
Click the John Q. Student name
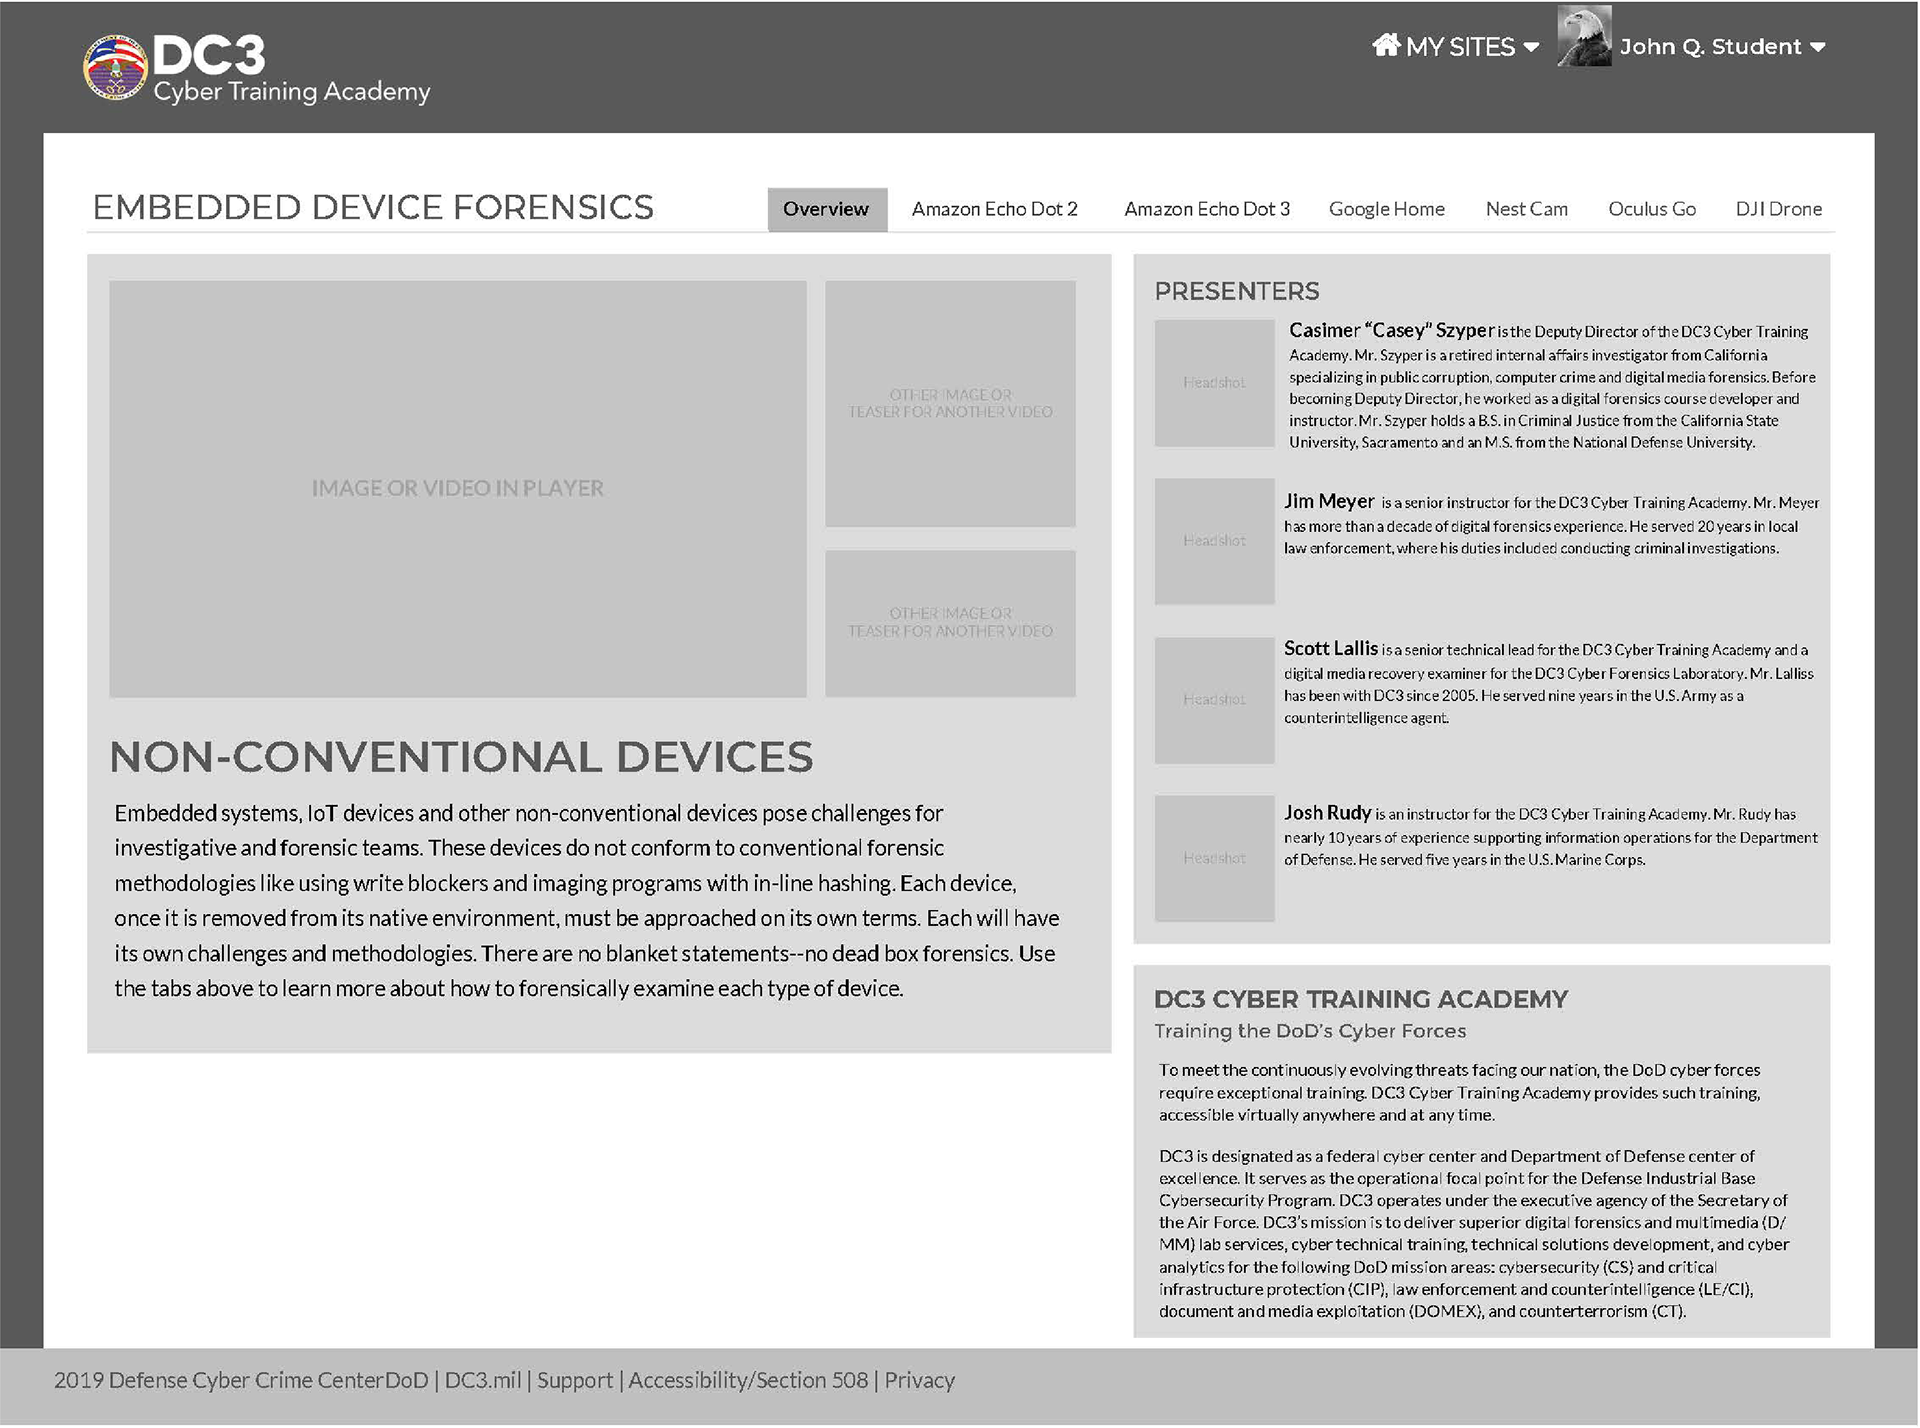click(1710, 47)
